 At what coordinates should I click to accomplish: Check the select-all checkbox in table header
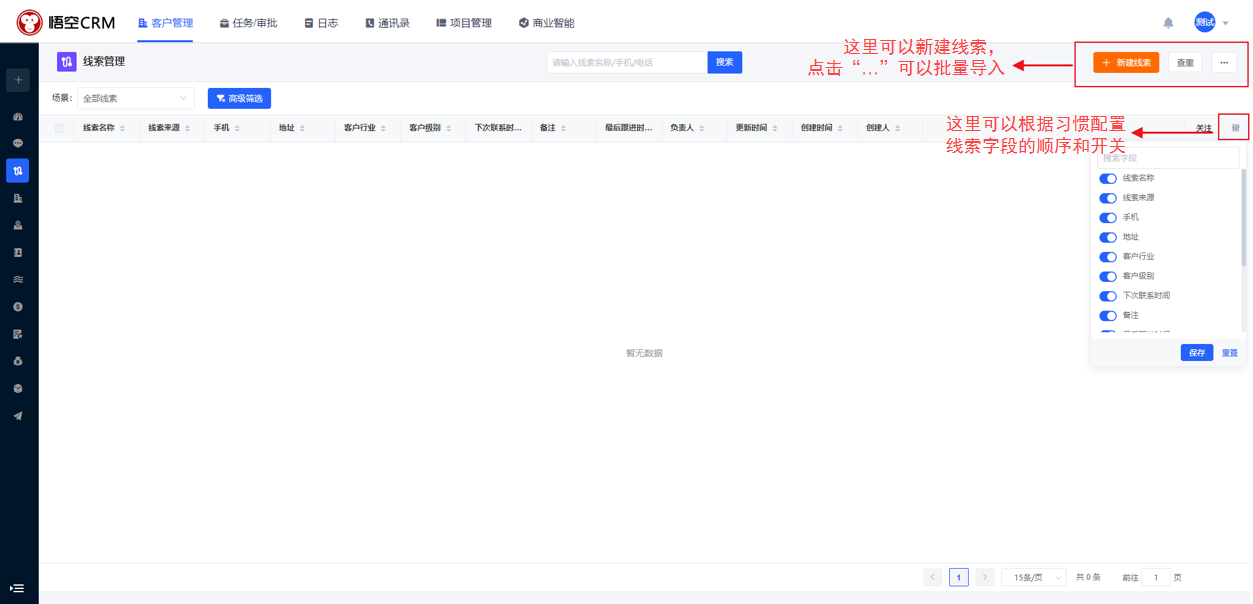(60, 128)
